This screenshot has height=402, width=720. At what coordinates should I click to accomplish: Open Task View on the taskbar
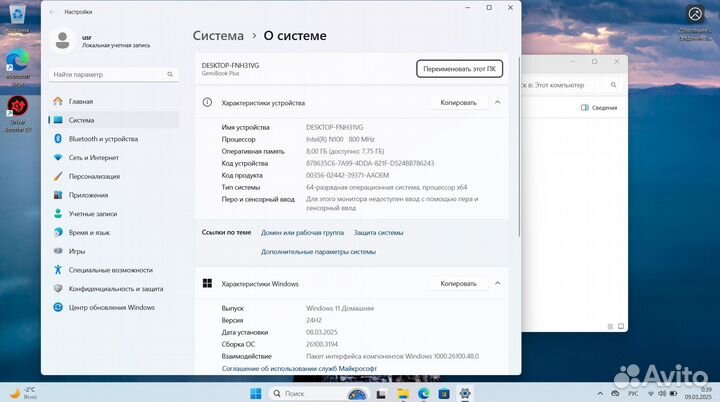tap(381, 394)
